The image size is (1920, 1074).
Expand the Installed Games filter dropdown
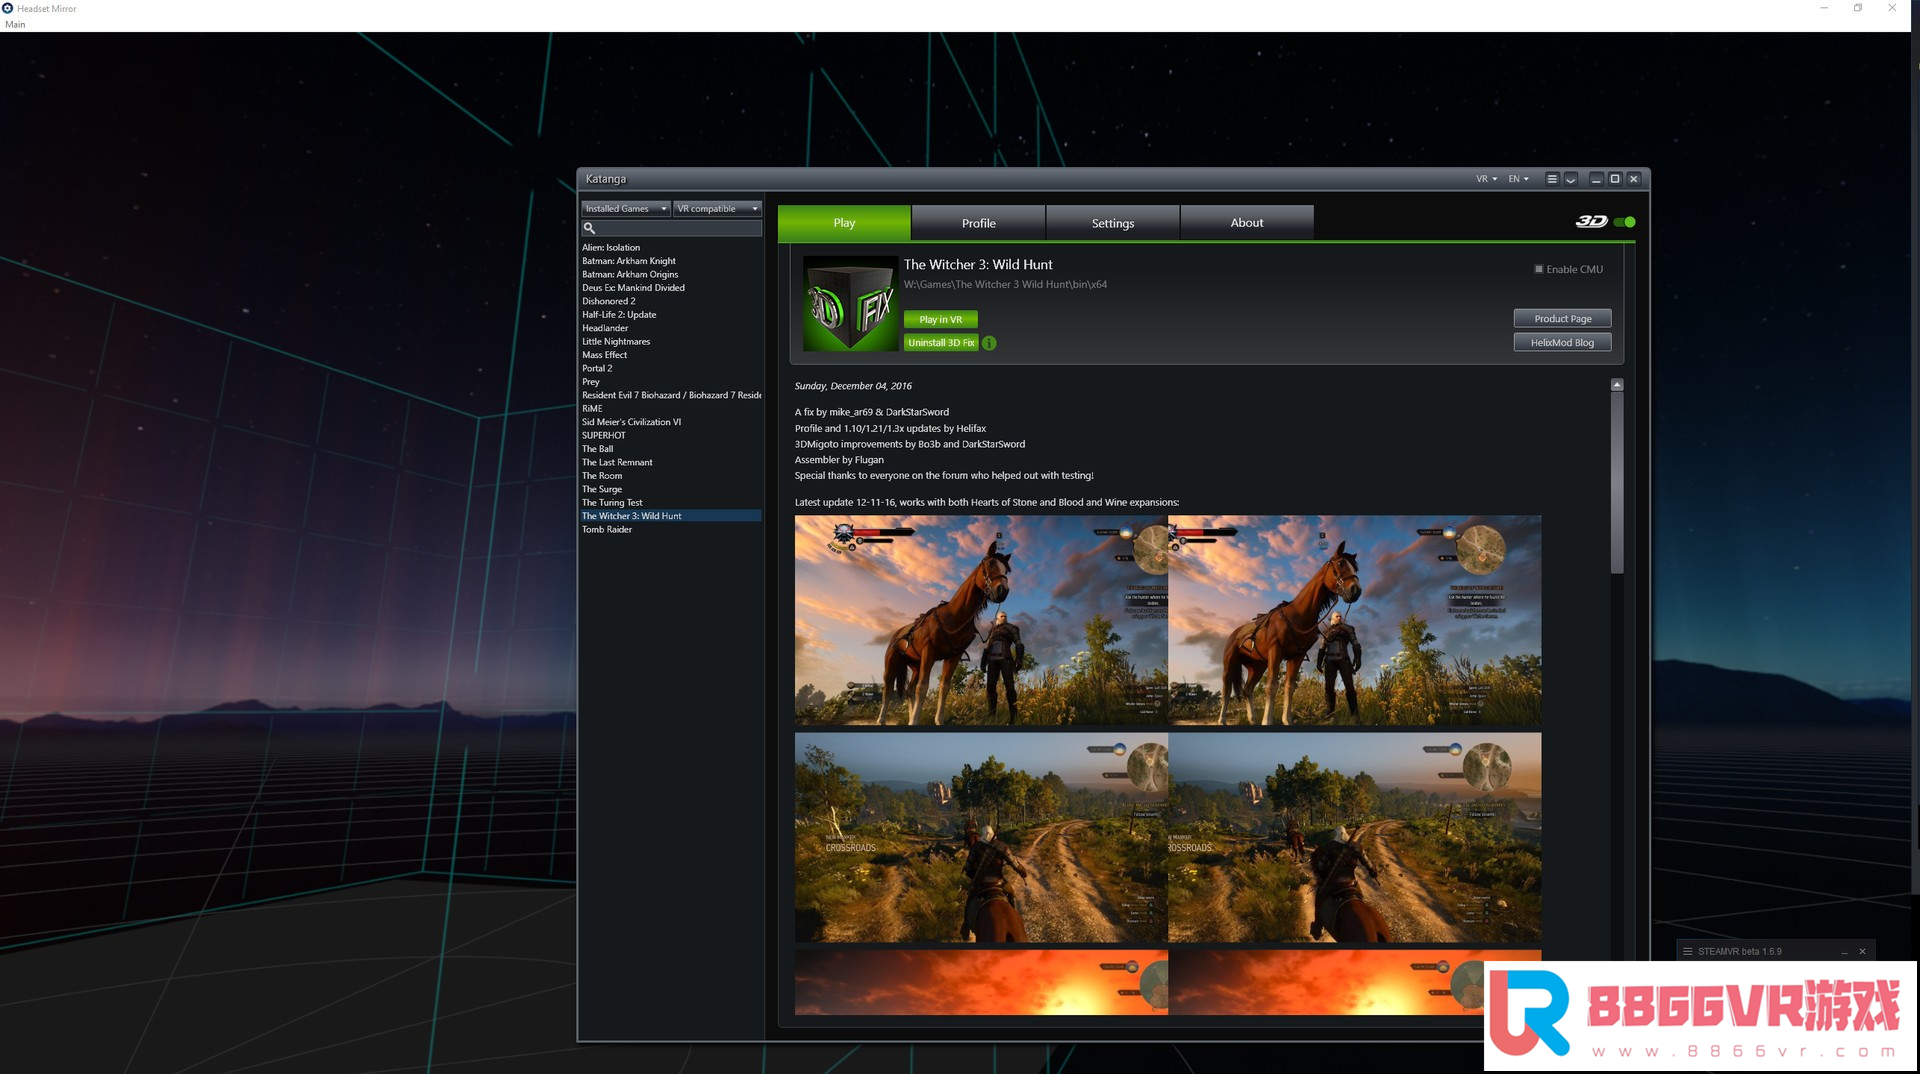pyautogui.click(x=626, y=209)
